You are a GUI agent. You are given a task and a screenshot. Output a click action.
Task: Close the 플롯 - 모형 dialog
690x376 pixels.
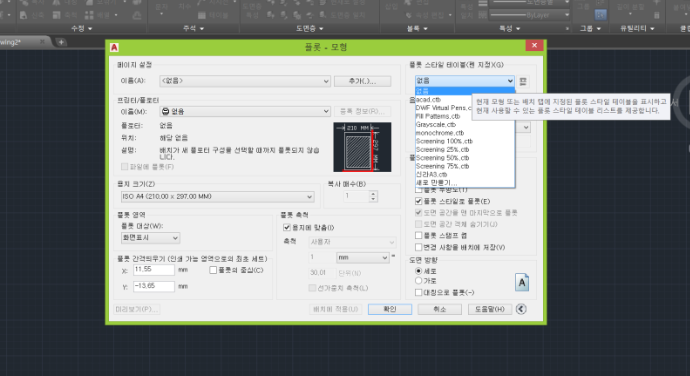coord(534,45)
